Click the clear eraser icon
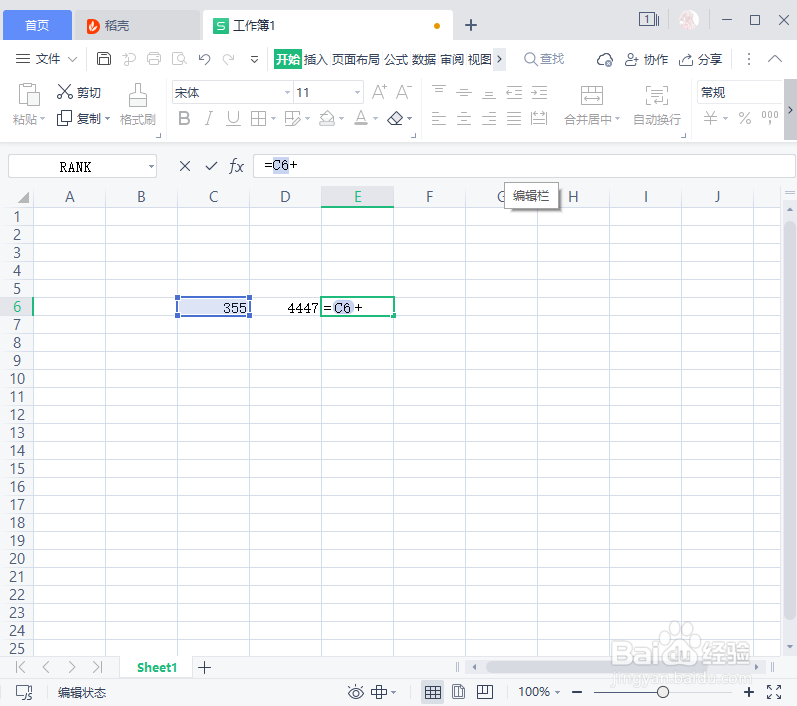797x706 pixels. (x=395, y=119)
